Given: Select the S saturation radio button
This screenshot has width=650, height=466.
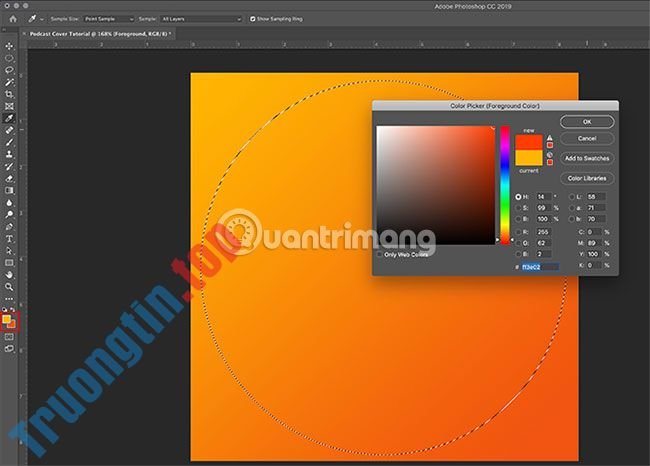Looking at the screenshot, I should coord(518,208).
